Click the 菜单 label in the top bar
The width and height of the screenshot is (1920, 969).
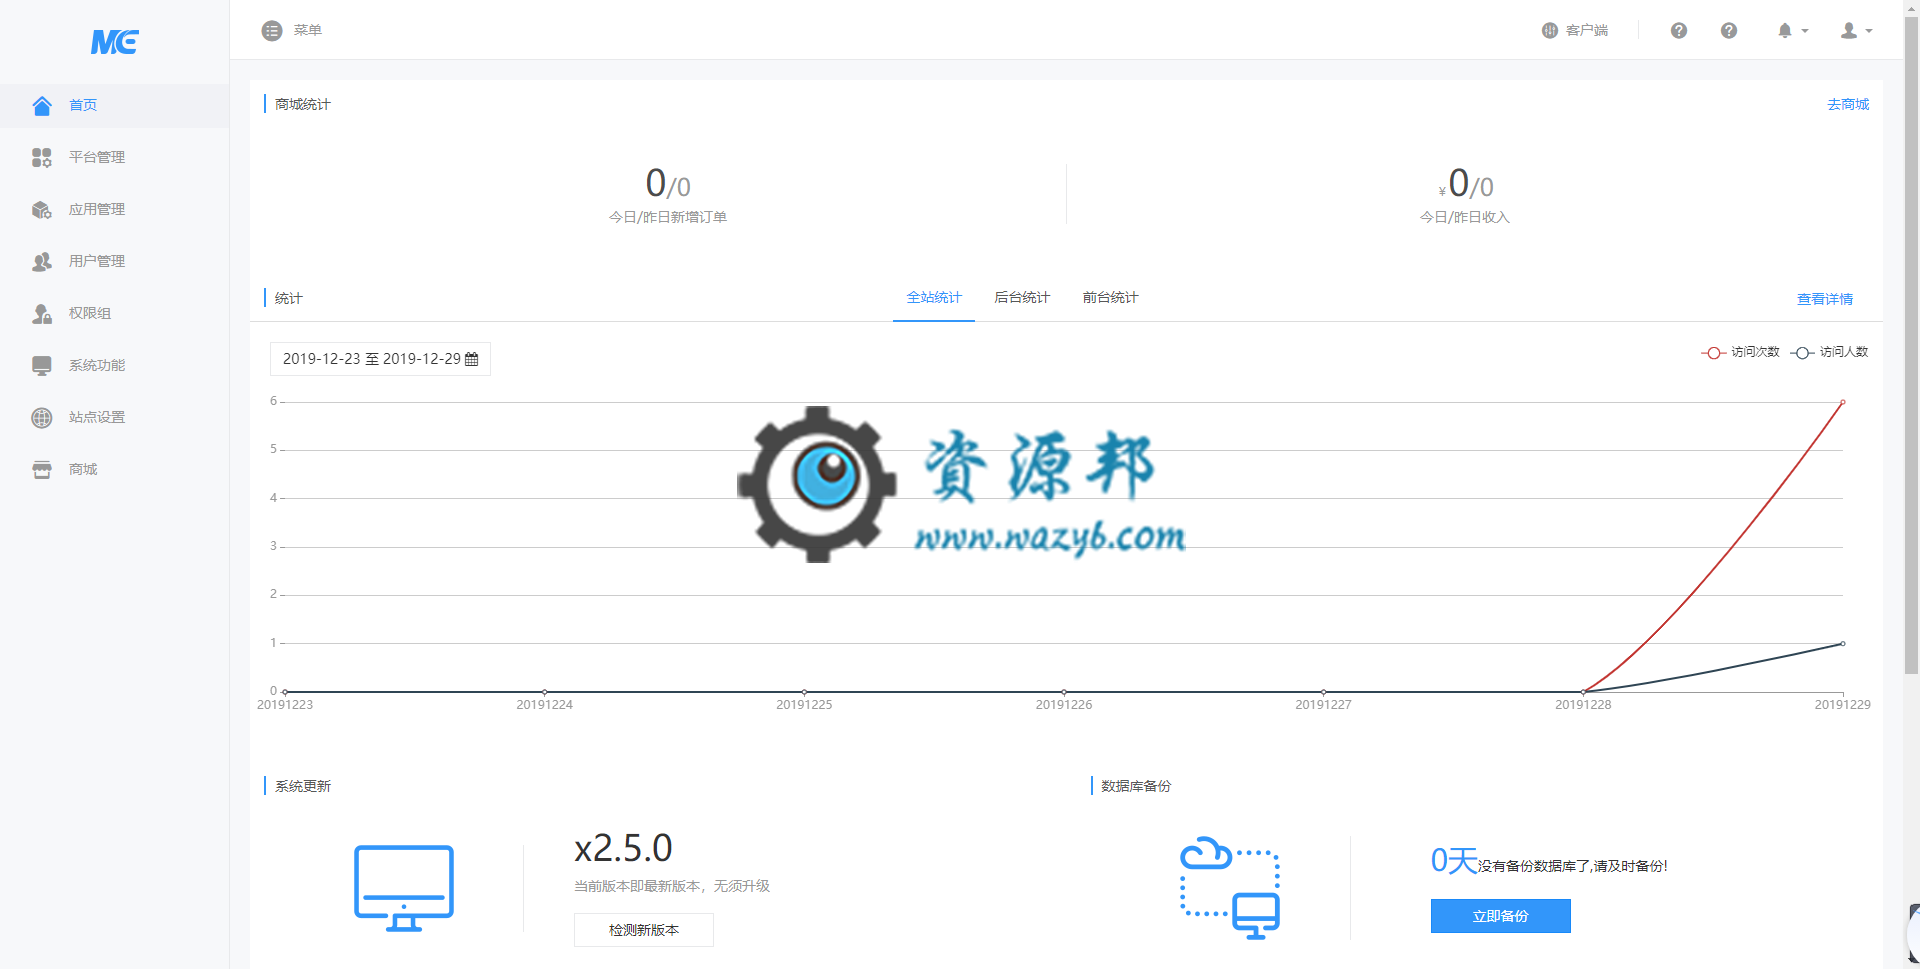[x=308, y=31]
